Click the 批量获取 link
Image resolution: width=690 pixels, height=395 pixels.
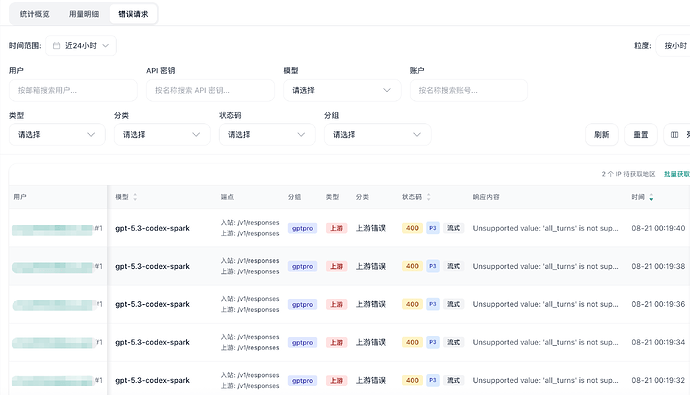click(677, 174)
